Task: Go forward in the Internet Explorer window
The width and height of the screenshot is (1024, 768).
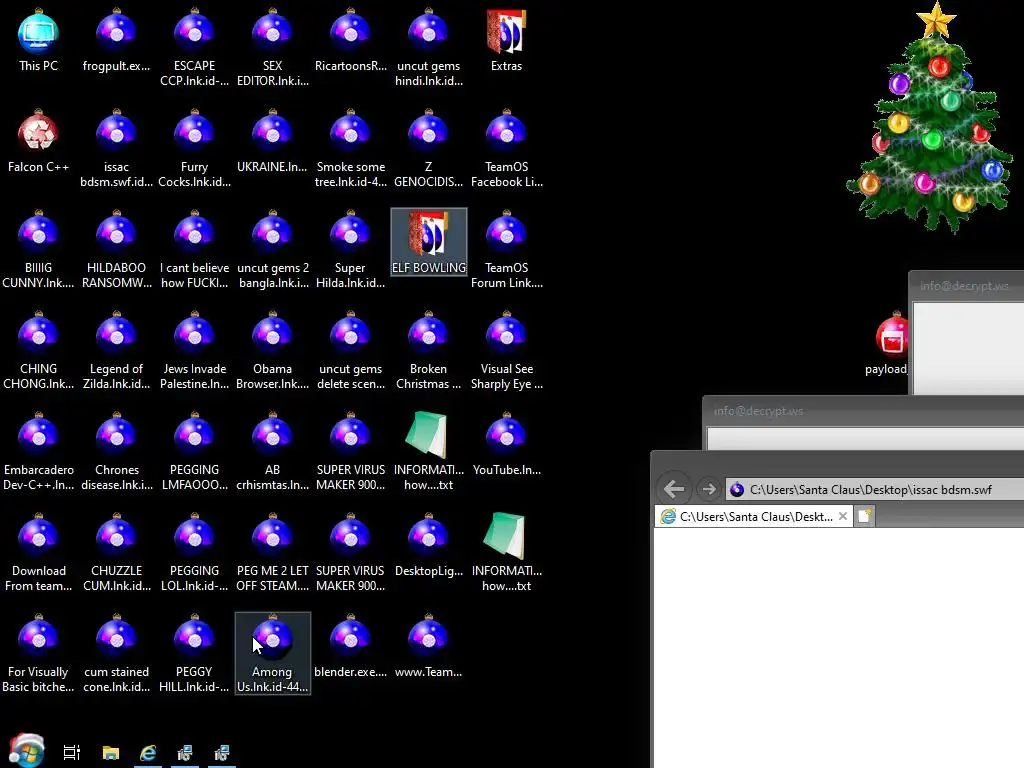Action: pyautogui.click(x=709, y=488)
